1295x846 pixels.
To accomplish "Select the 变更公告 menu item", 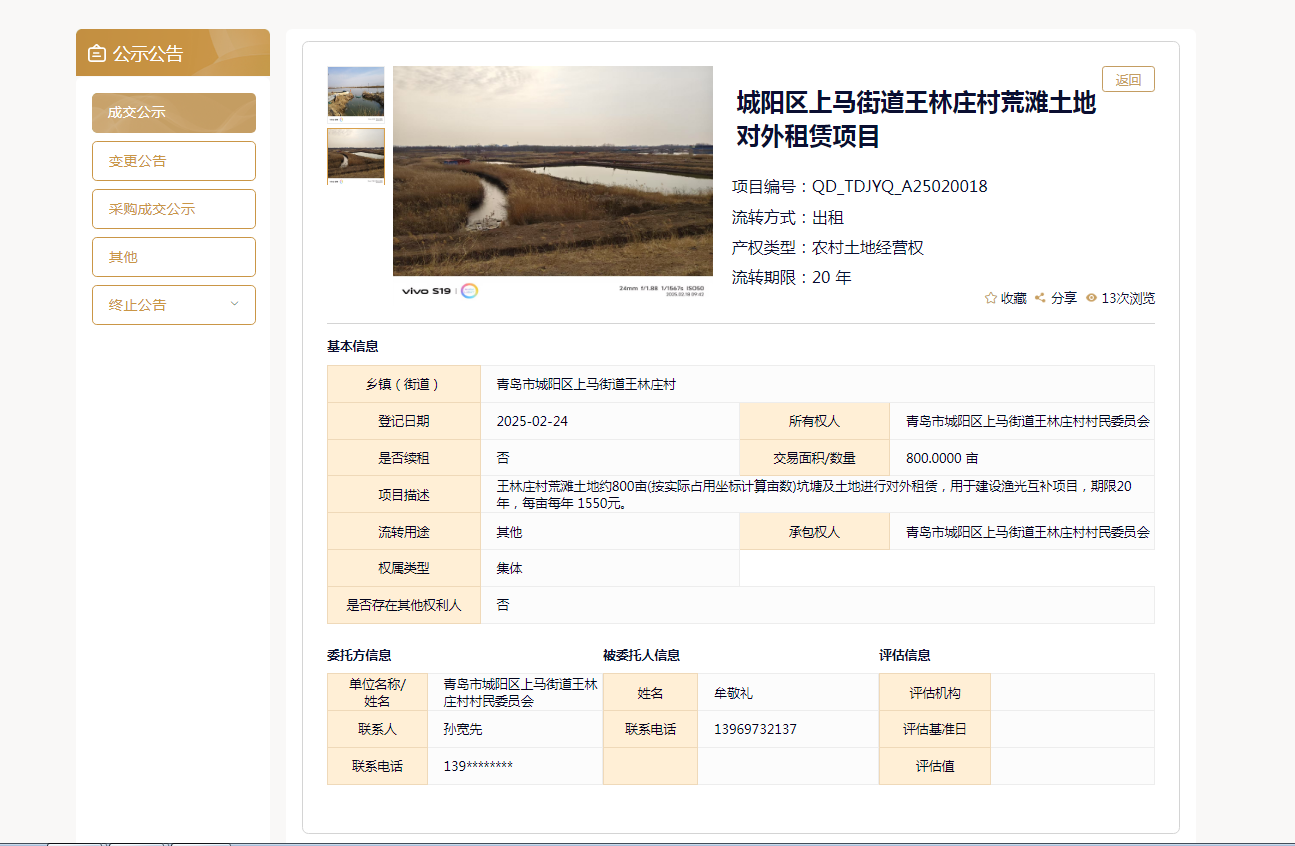I will coord(174,161).
